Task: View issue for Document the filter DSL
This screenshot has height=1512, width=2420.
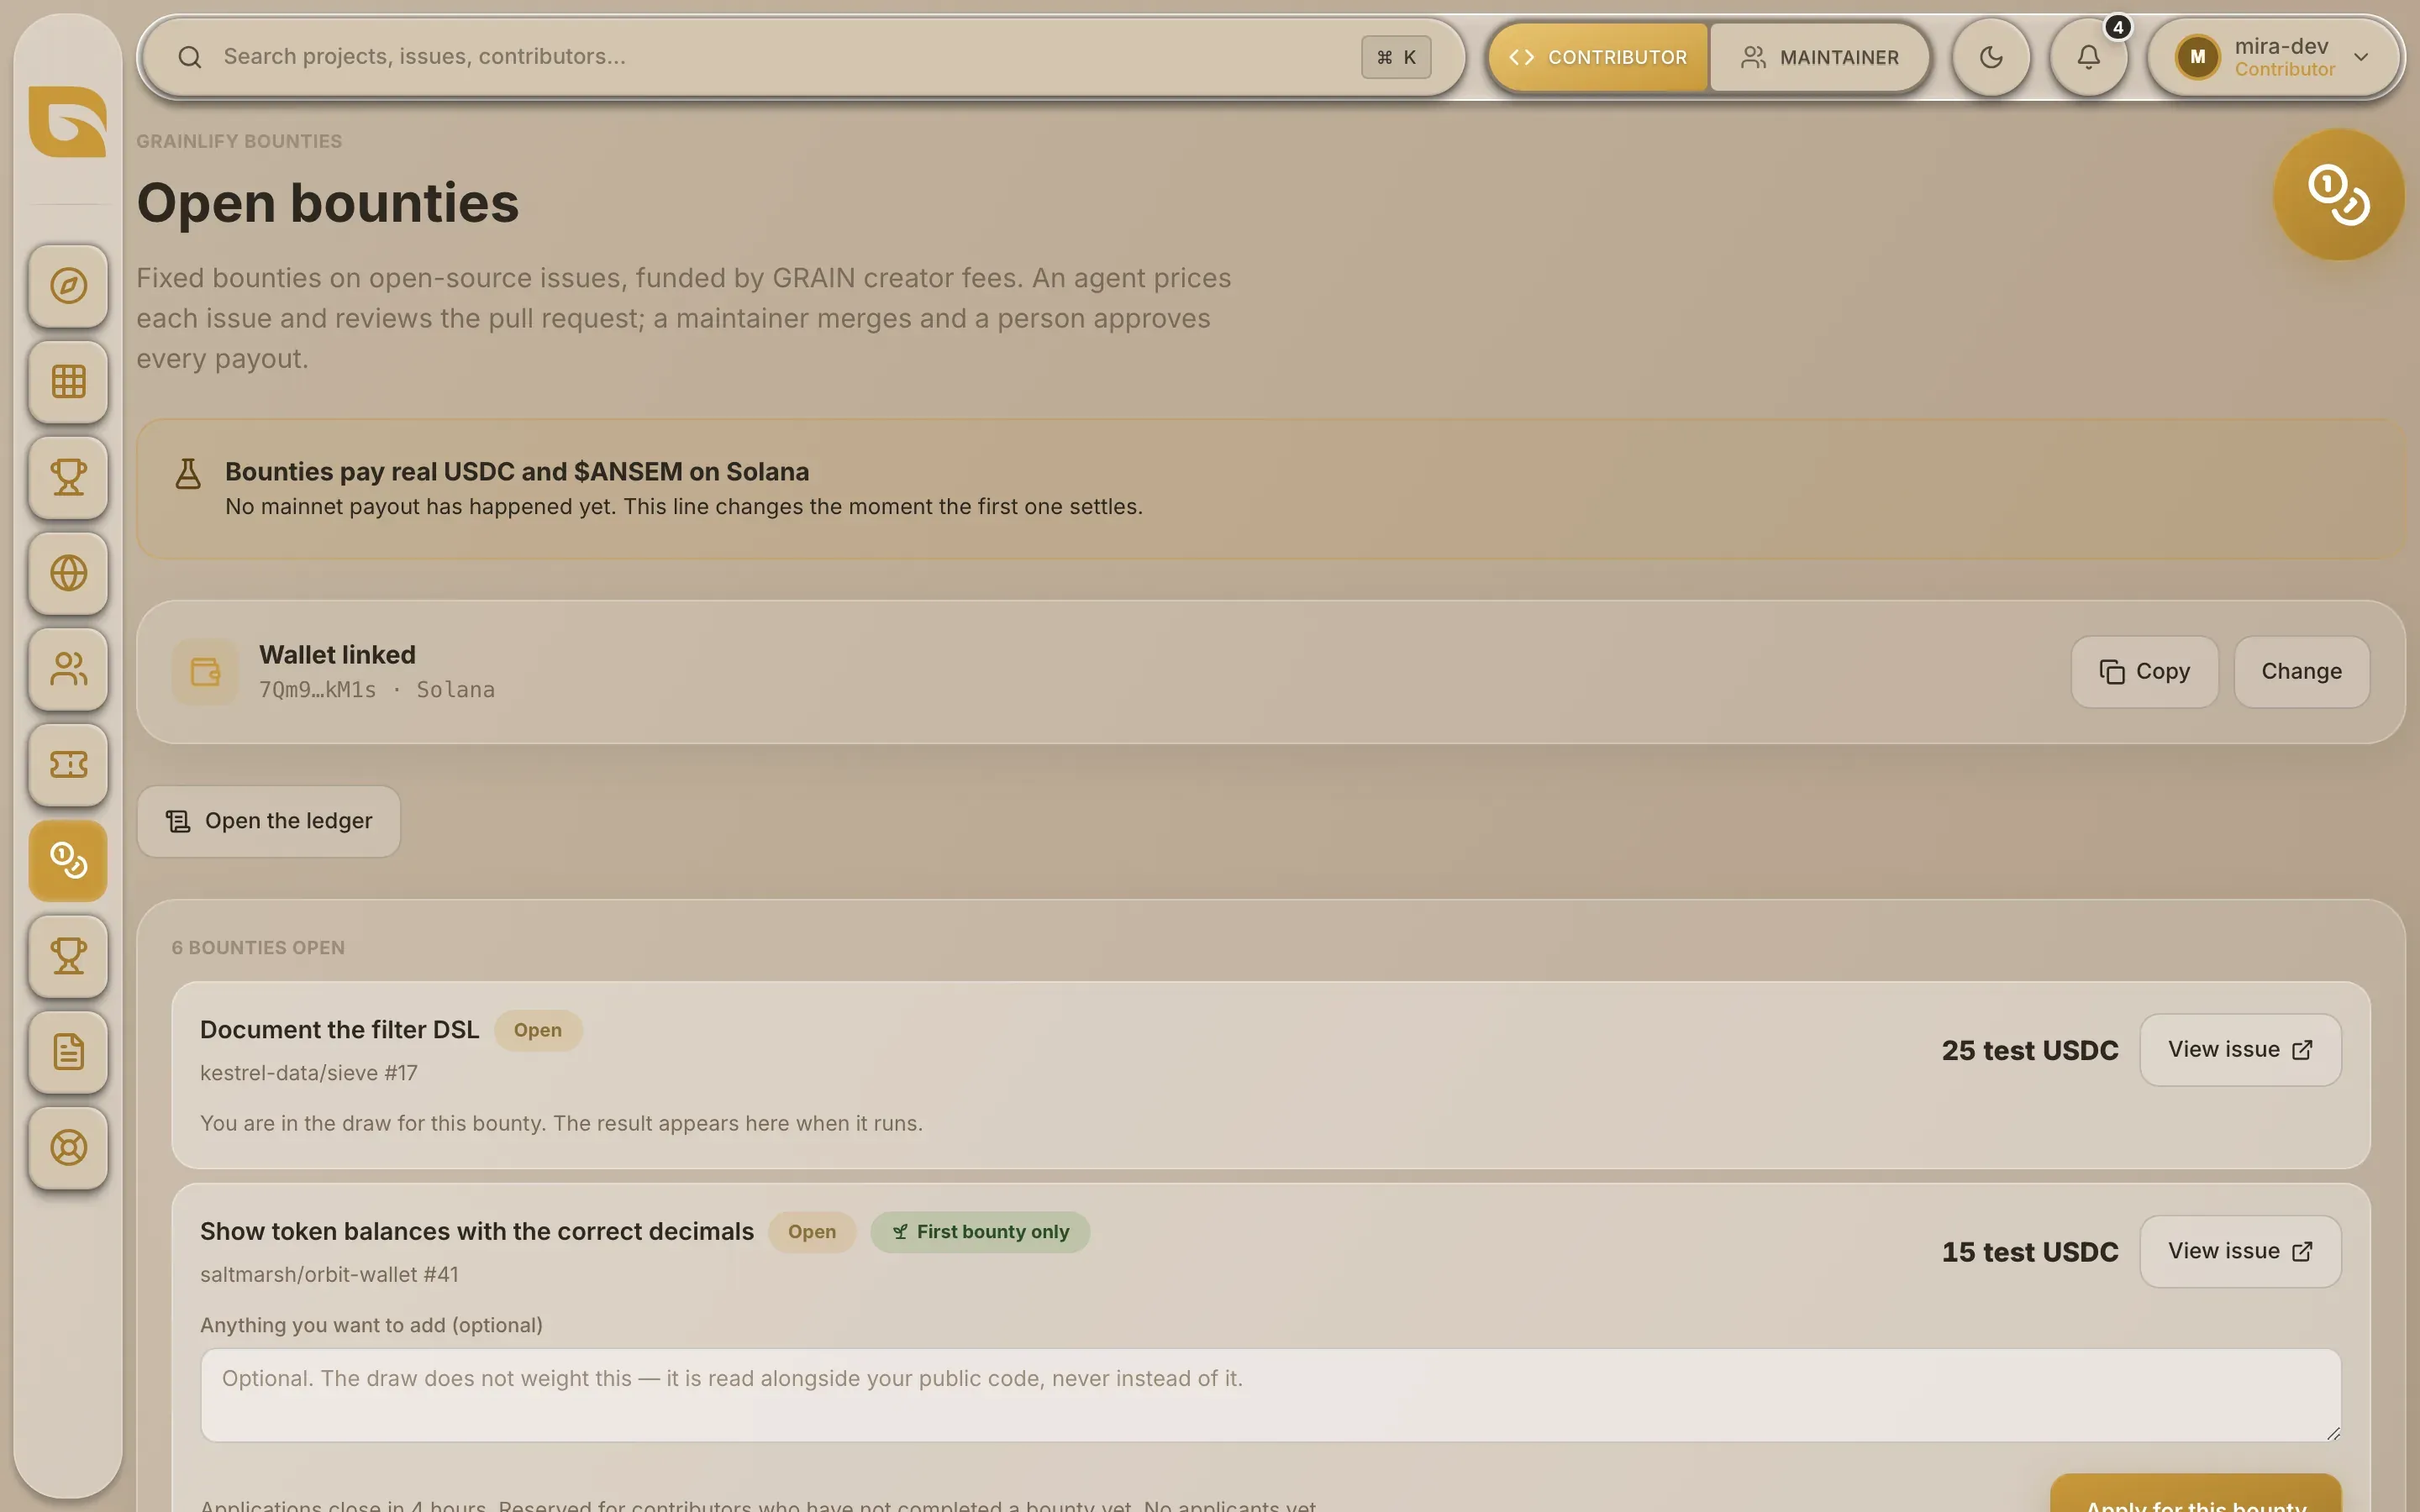Action: pos(2240,1050)
